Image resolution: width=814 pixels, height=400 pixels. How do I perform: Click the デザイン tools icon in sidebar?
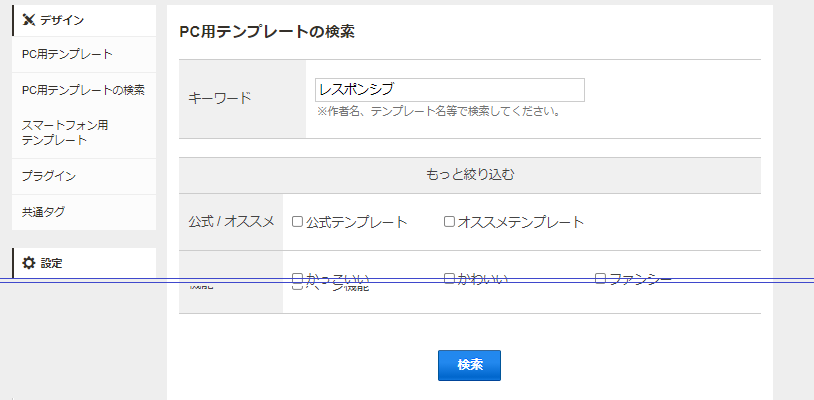tap(29, 20)
